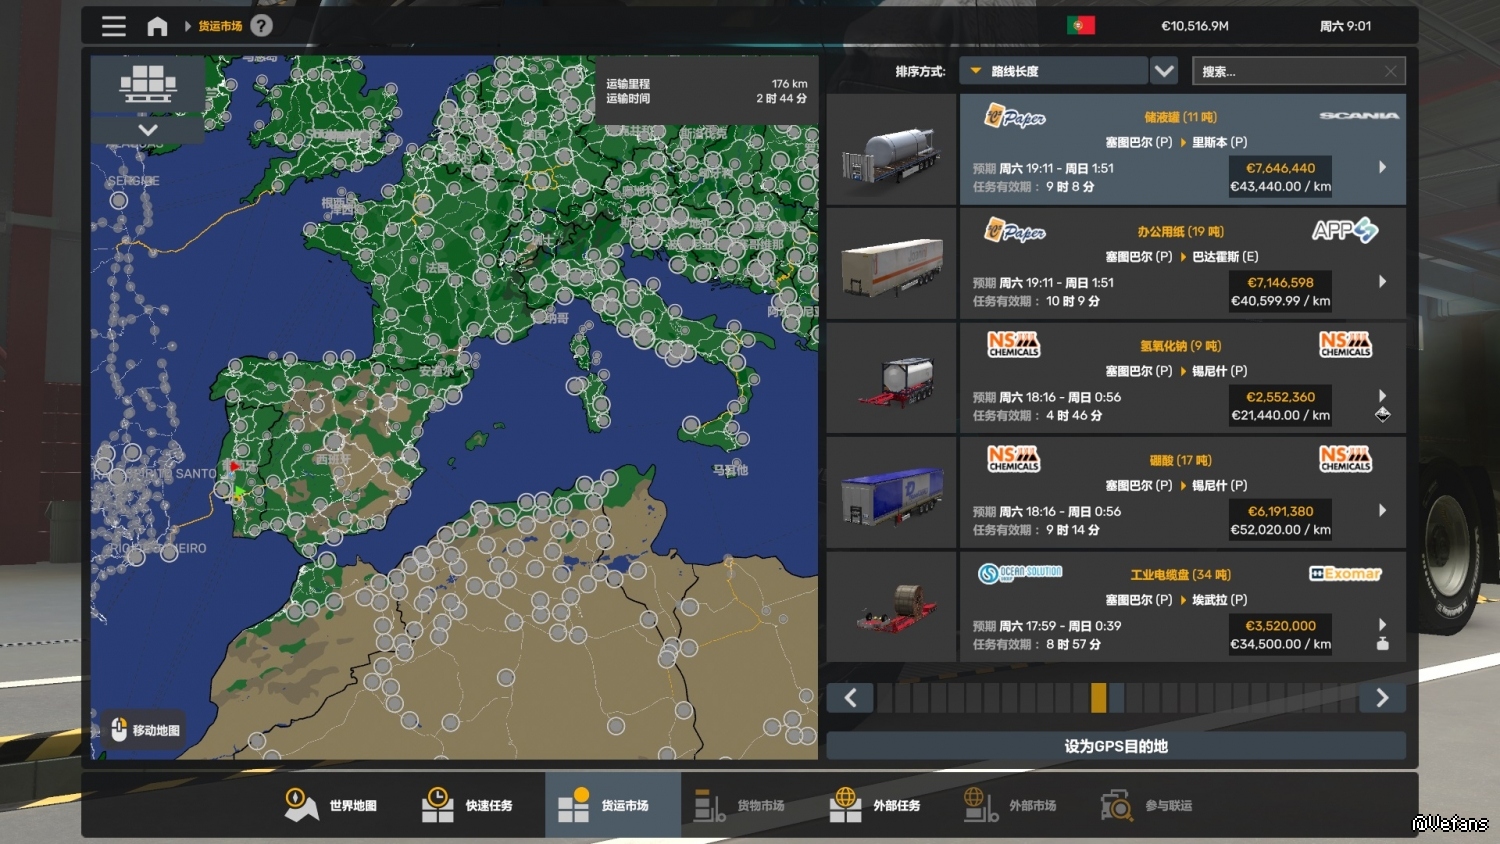Clear the search box with X icon
Screen dimensions: 1500x844
tap(1390, 71)
